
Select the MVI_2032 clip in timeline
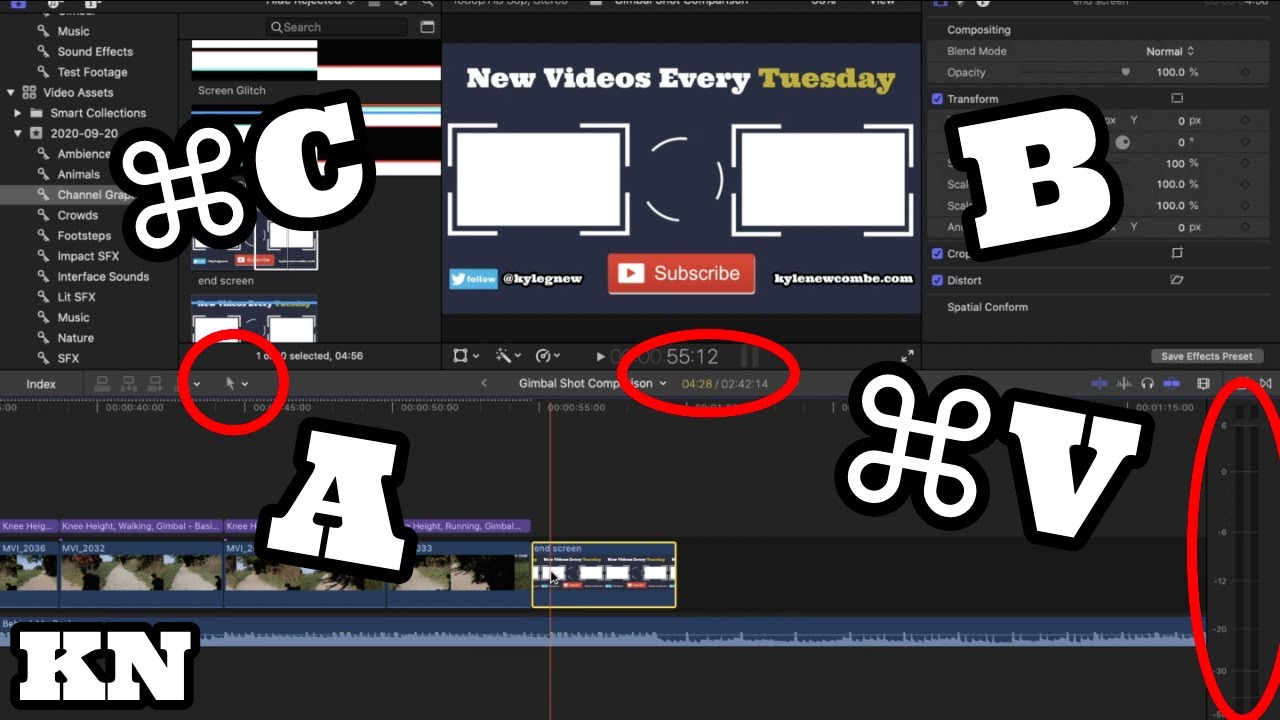click(x=141, y=575)
